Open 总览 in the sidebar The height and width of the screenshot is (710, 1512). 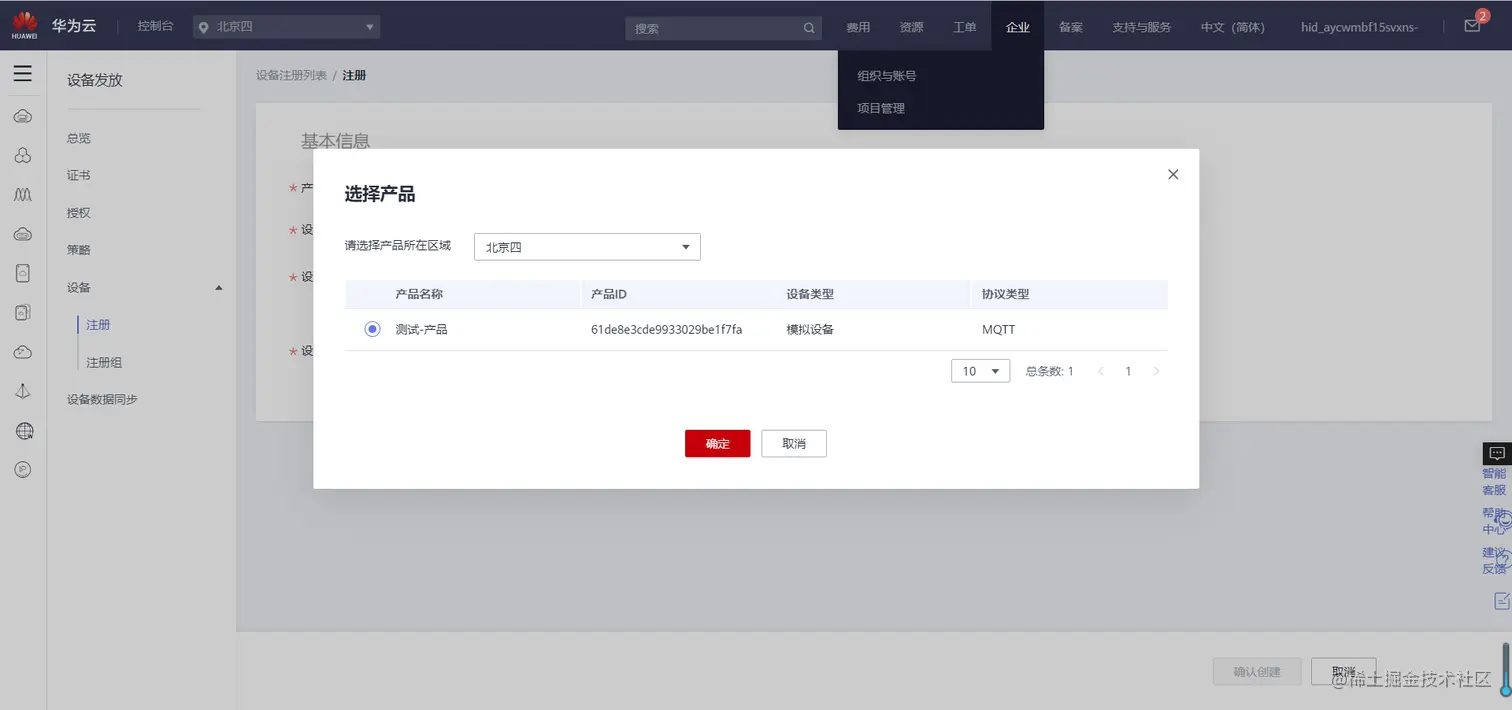[x=79, y=138]
